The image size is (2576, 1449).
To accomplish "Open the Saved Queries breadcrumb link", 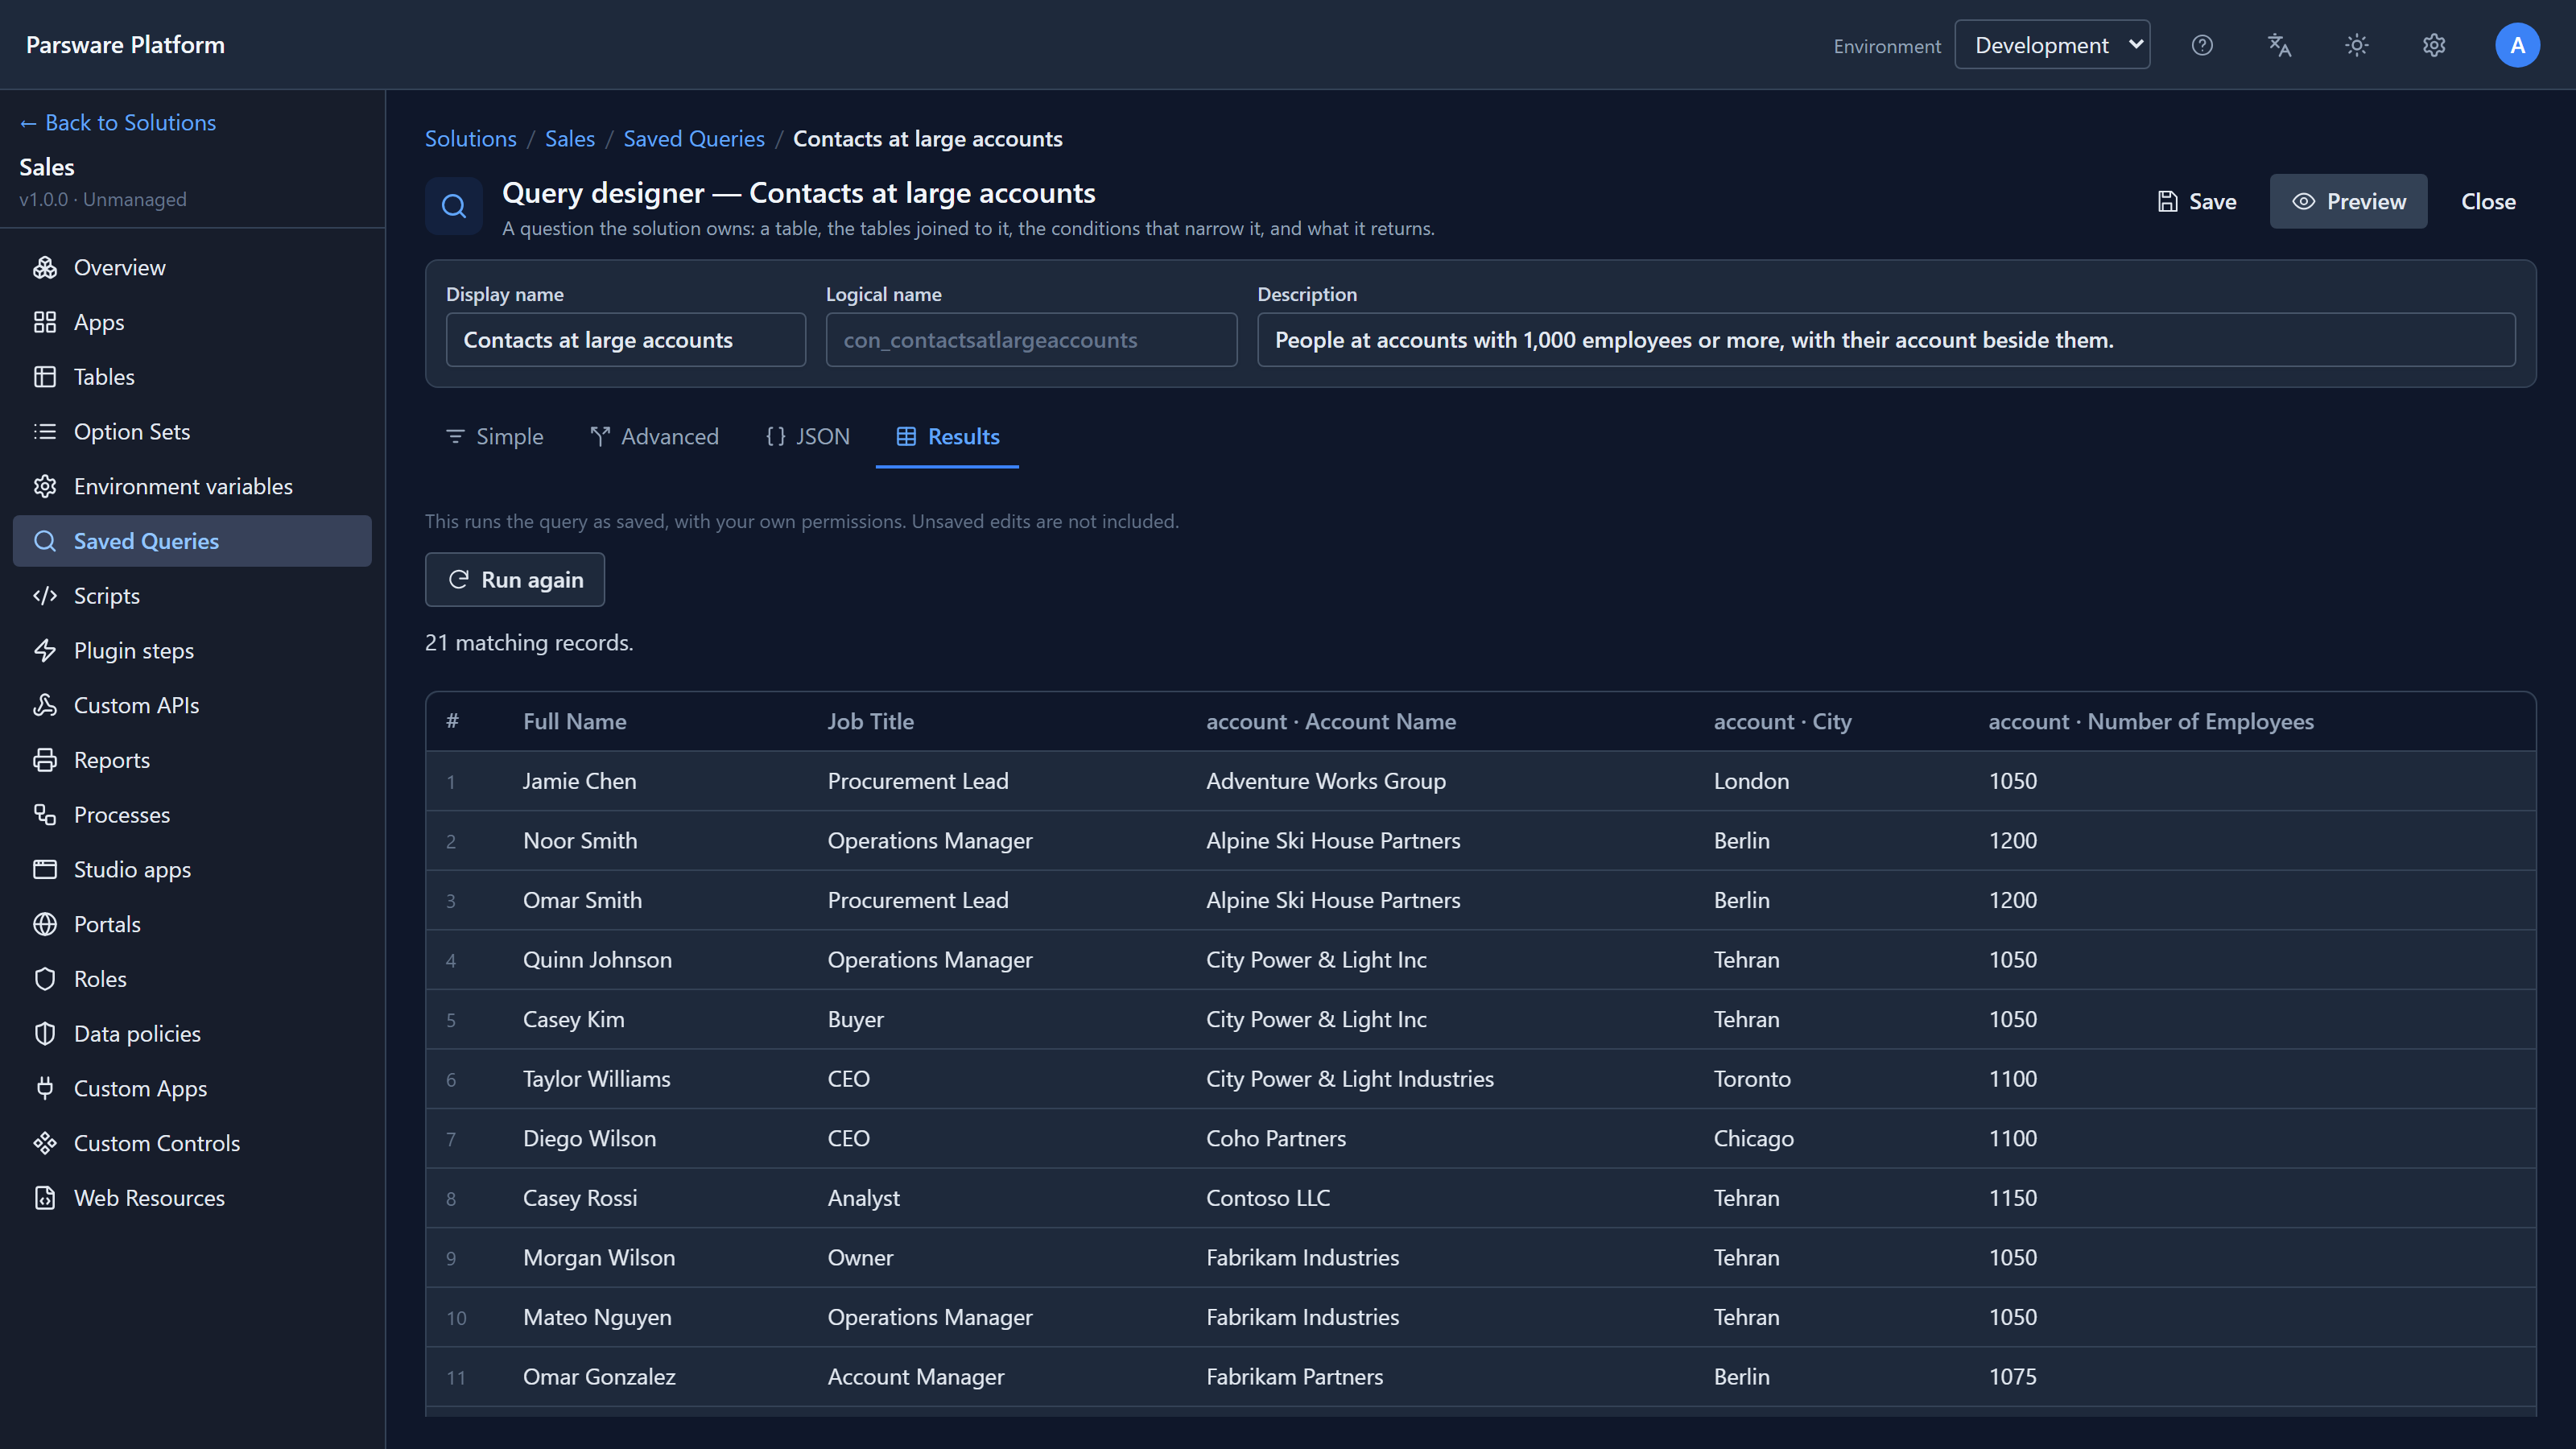I will tap(694, 139).
